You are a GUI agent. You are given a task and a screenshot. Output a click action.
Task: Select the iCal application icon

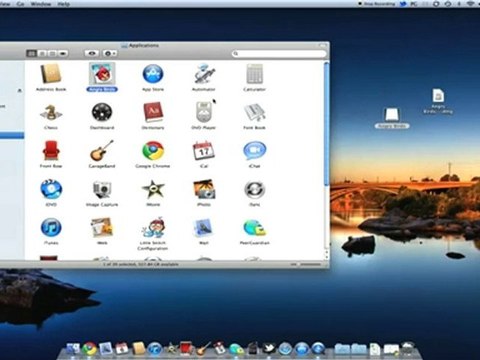pyautogui.click(x=204, y=151)
